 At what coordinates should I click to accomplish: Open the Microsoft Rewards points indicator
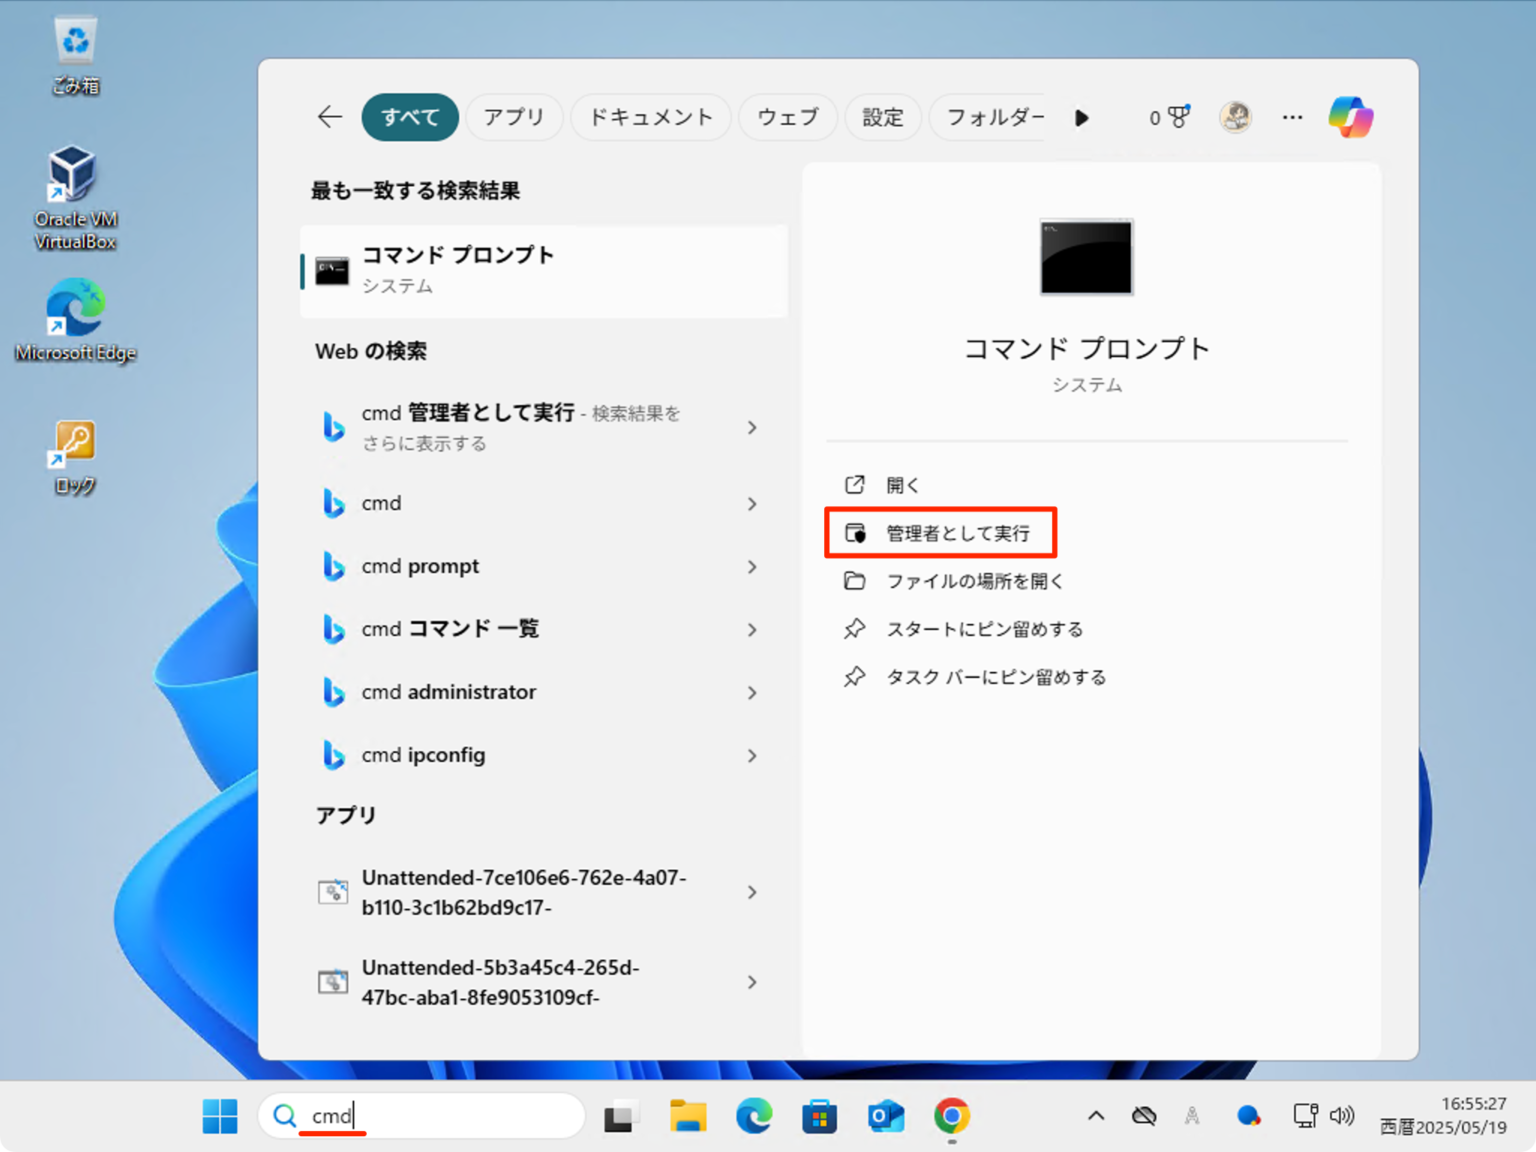pyautogui.click(x=1168, y=117)
